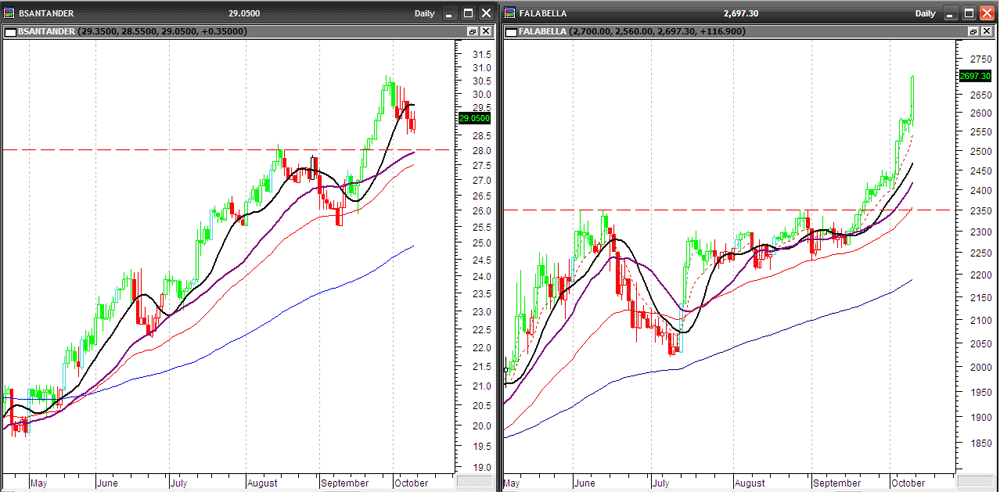The height and width of the screenshot is (492, 1000).
Task: Click the 2050 price axis label
Action: point(982,343)
